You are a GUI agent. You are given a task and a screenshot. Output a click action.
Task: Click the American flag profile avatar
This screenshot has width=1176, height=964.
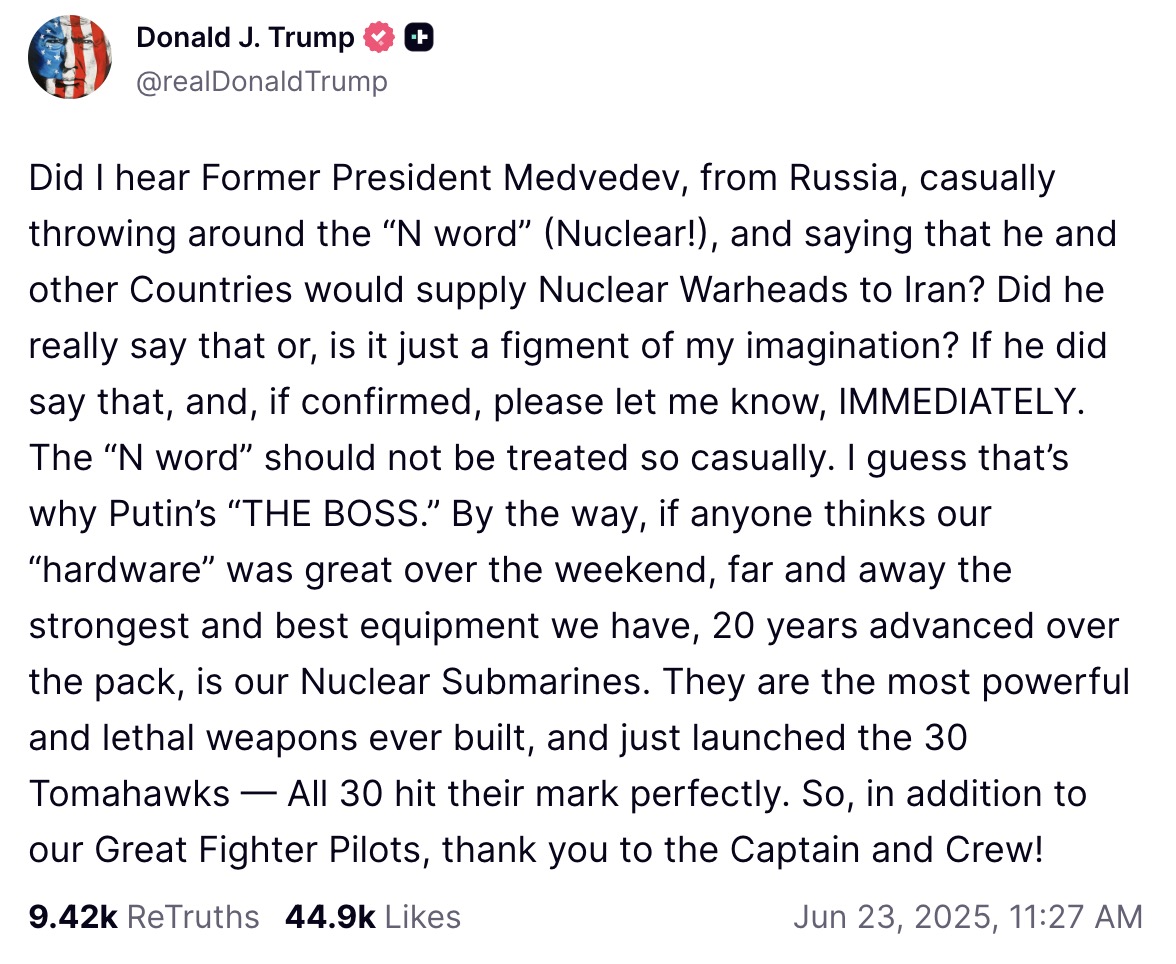pos(69,58)
